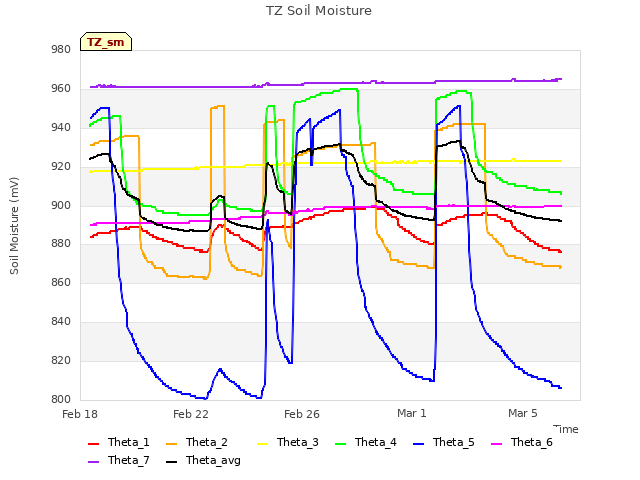Click the Feb 26 x-axis tick label

pyautogui.click(x=302, y=414)
